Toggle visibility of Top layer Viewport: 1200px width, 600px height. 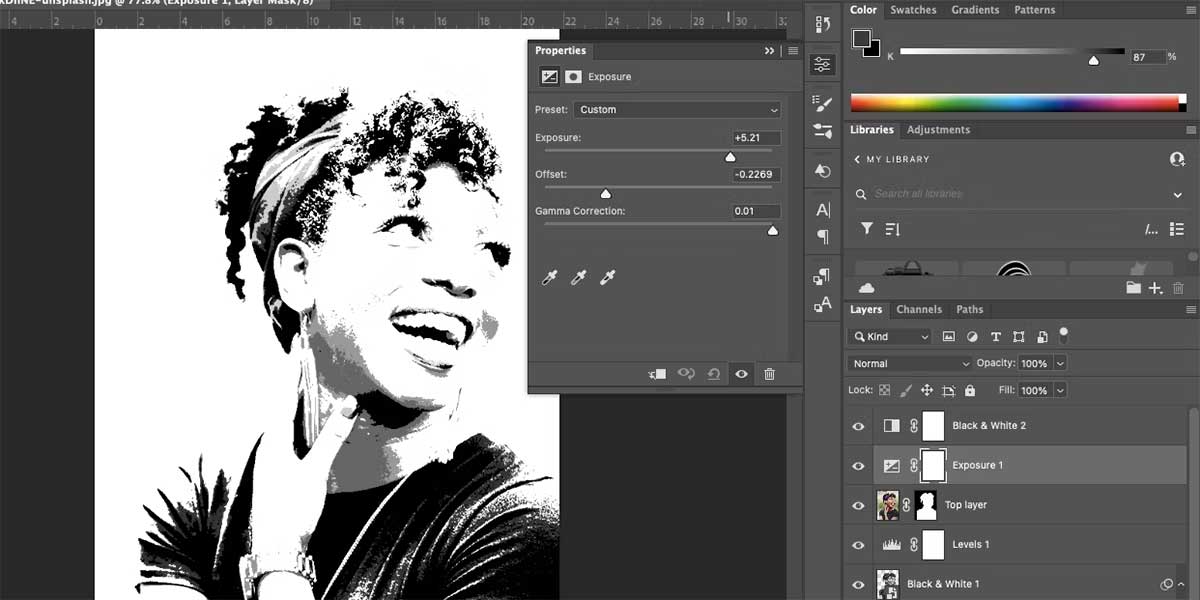coord(858,505)
